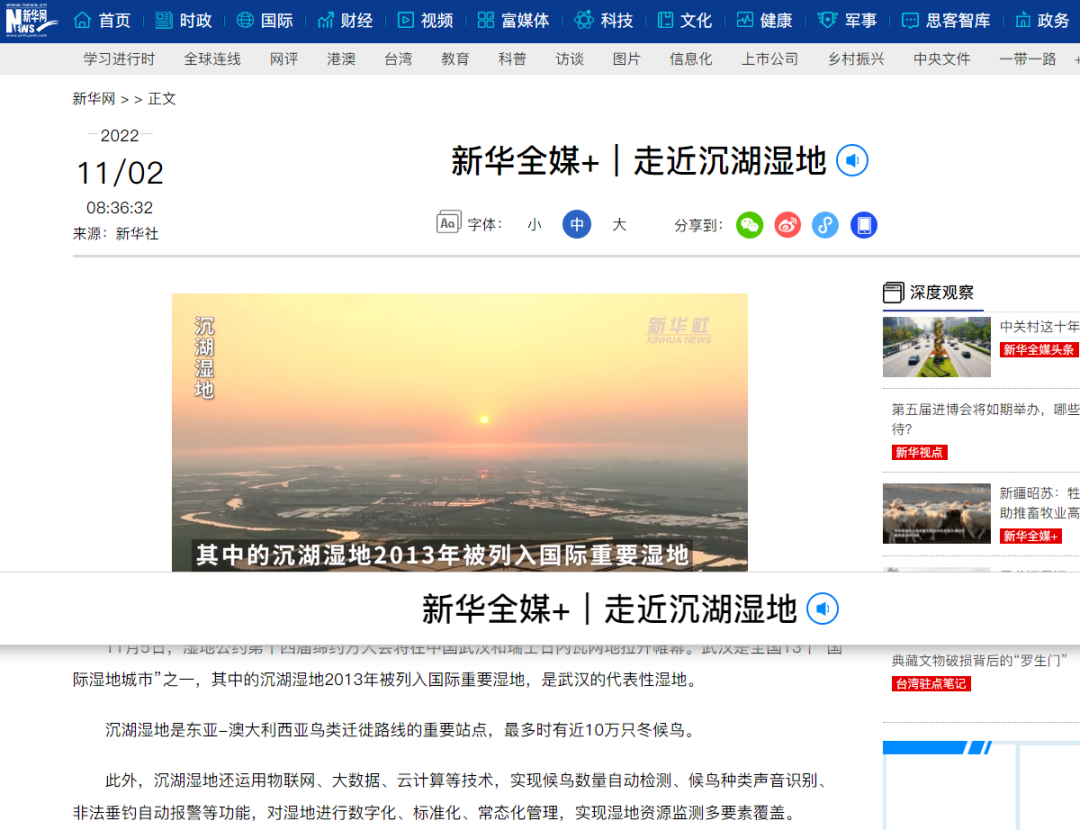Click the 新华视点 red tag
The height and width of the screenshot is (830, 1080).
[x=920, y=453]
